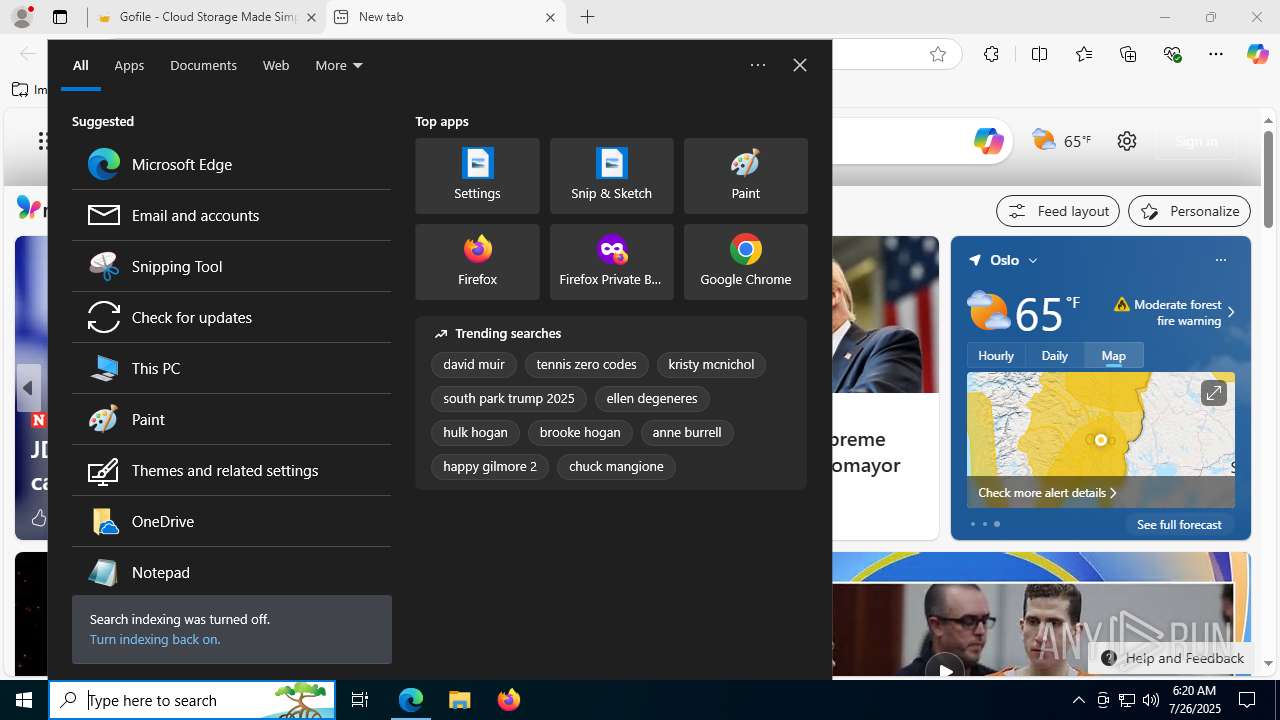Click Check more alert details link
The width and height of the screenshot is (1280, 720).
(x=1047, y=493)
